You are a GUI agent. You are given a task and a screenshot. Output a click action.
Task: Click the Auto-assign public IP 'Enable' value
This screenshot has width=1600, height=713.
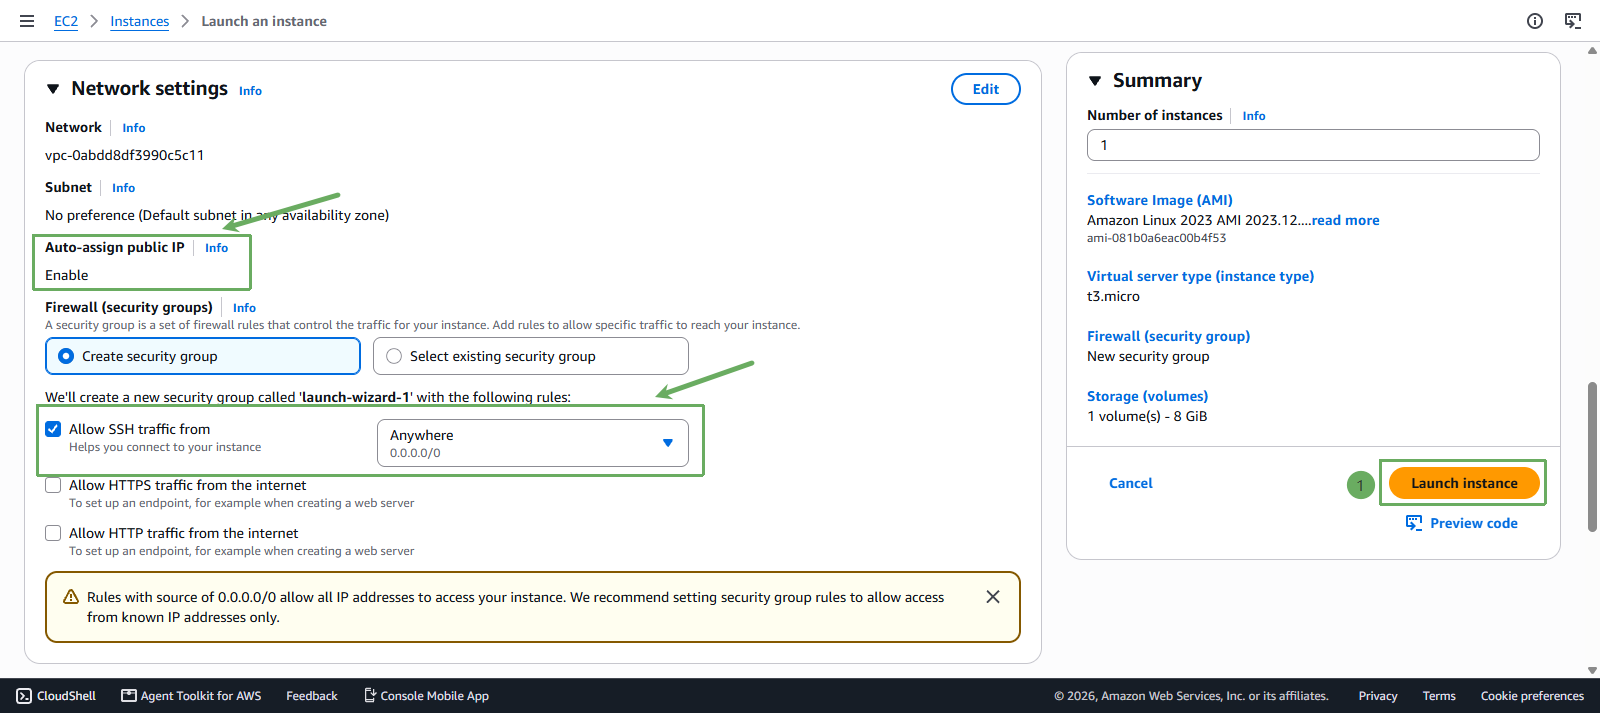coord(67,275)
